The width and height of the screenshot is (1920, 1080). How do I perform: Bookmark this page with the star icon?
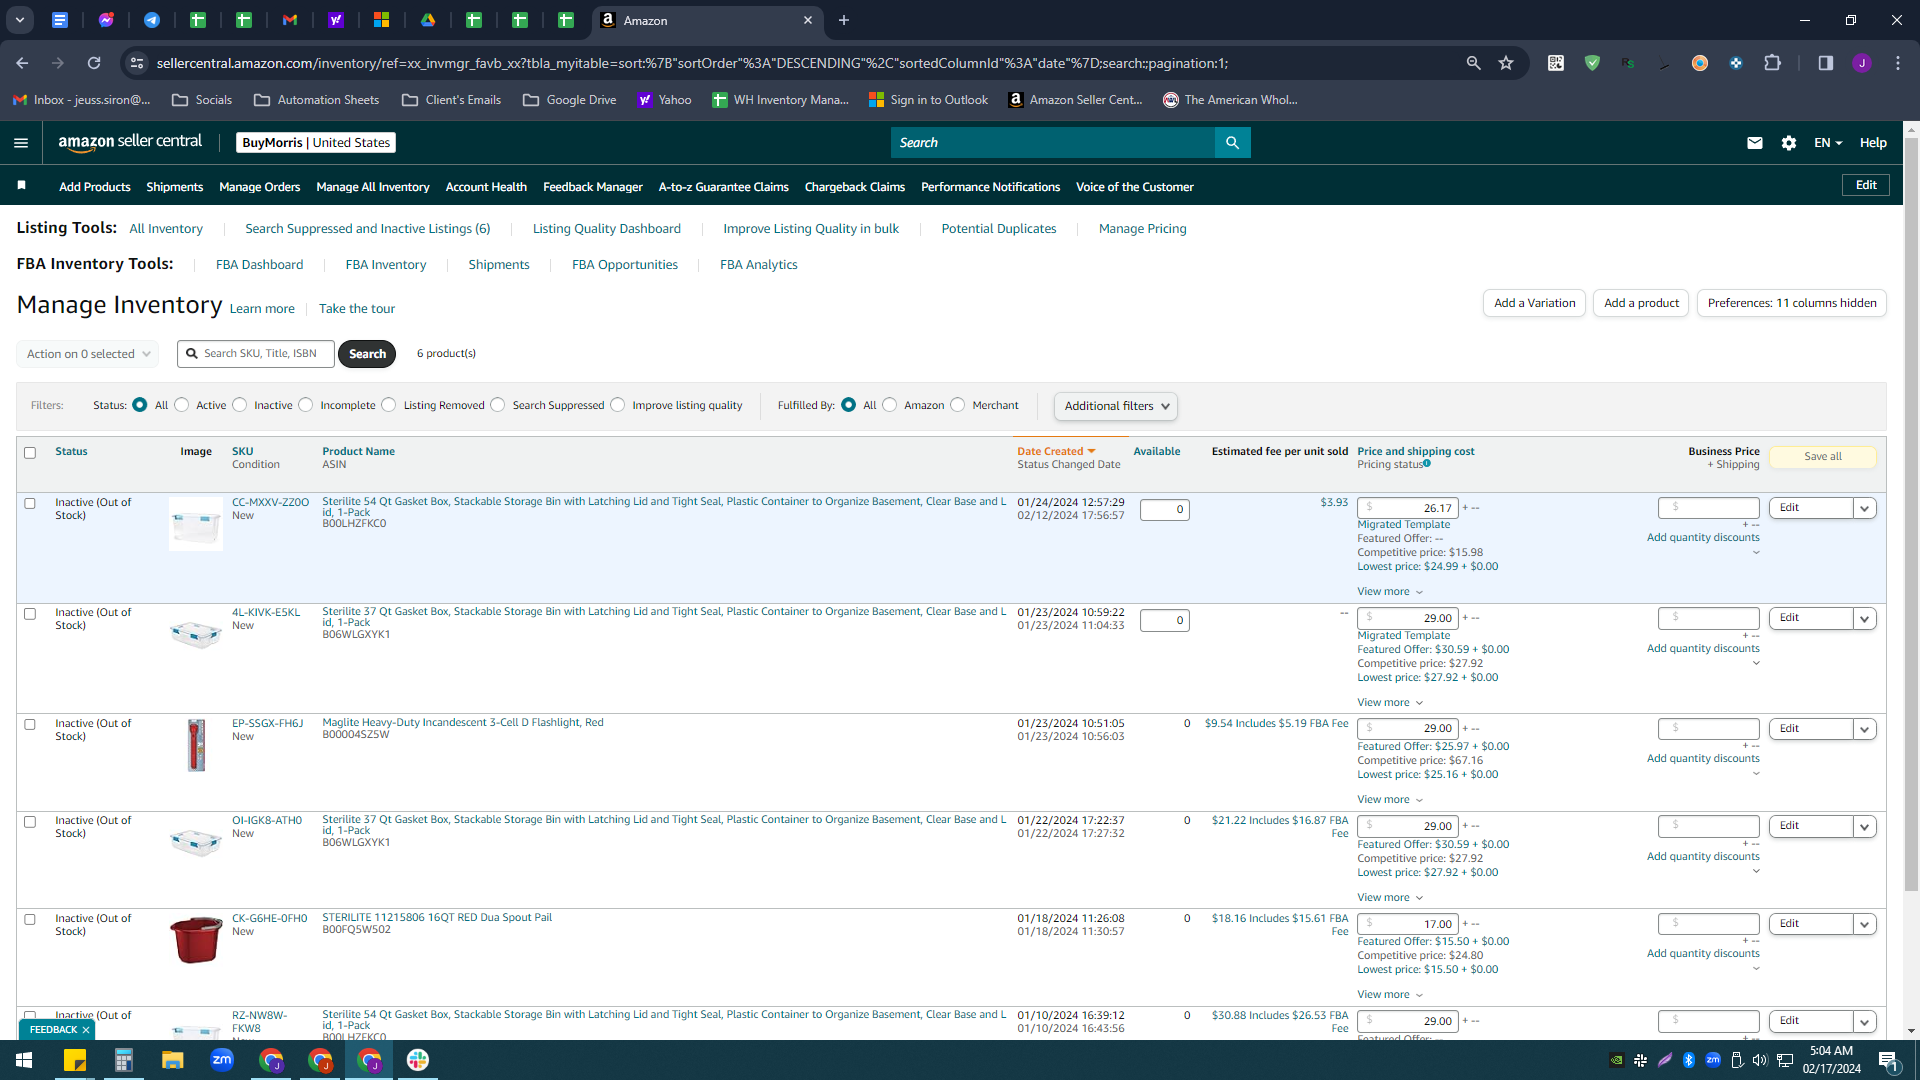1506,63
